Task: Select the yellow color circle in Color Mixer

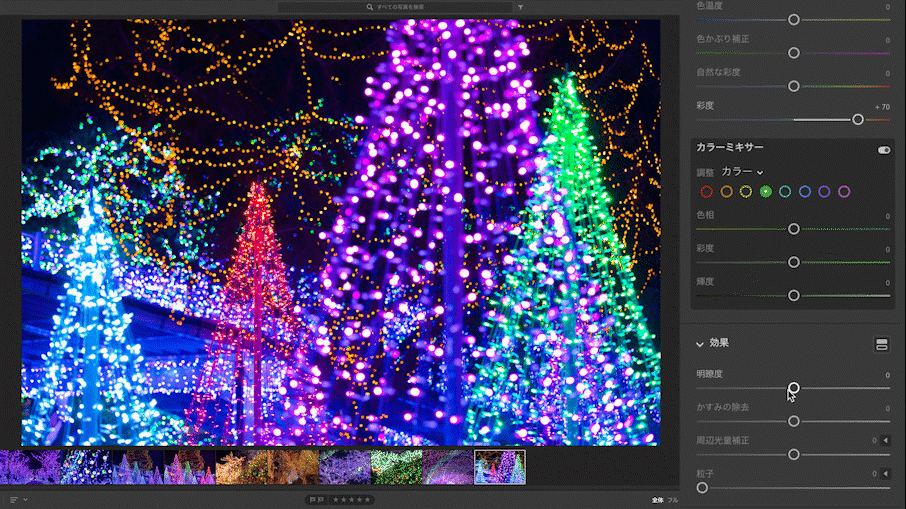Action: 746,192
